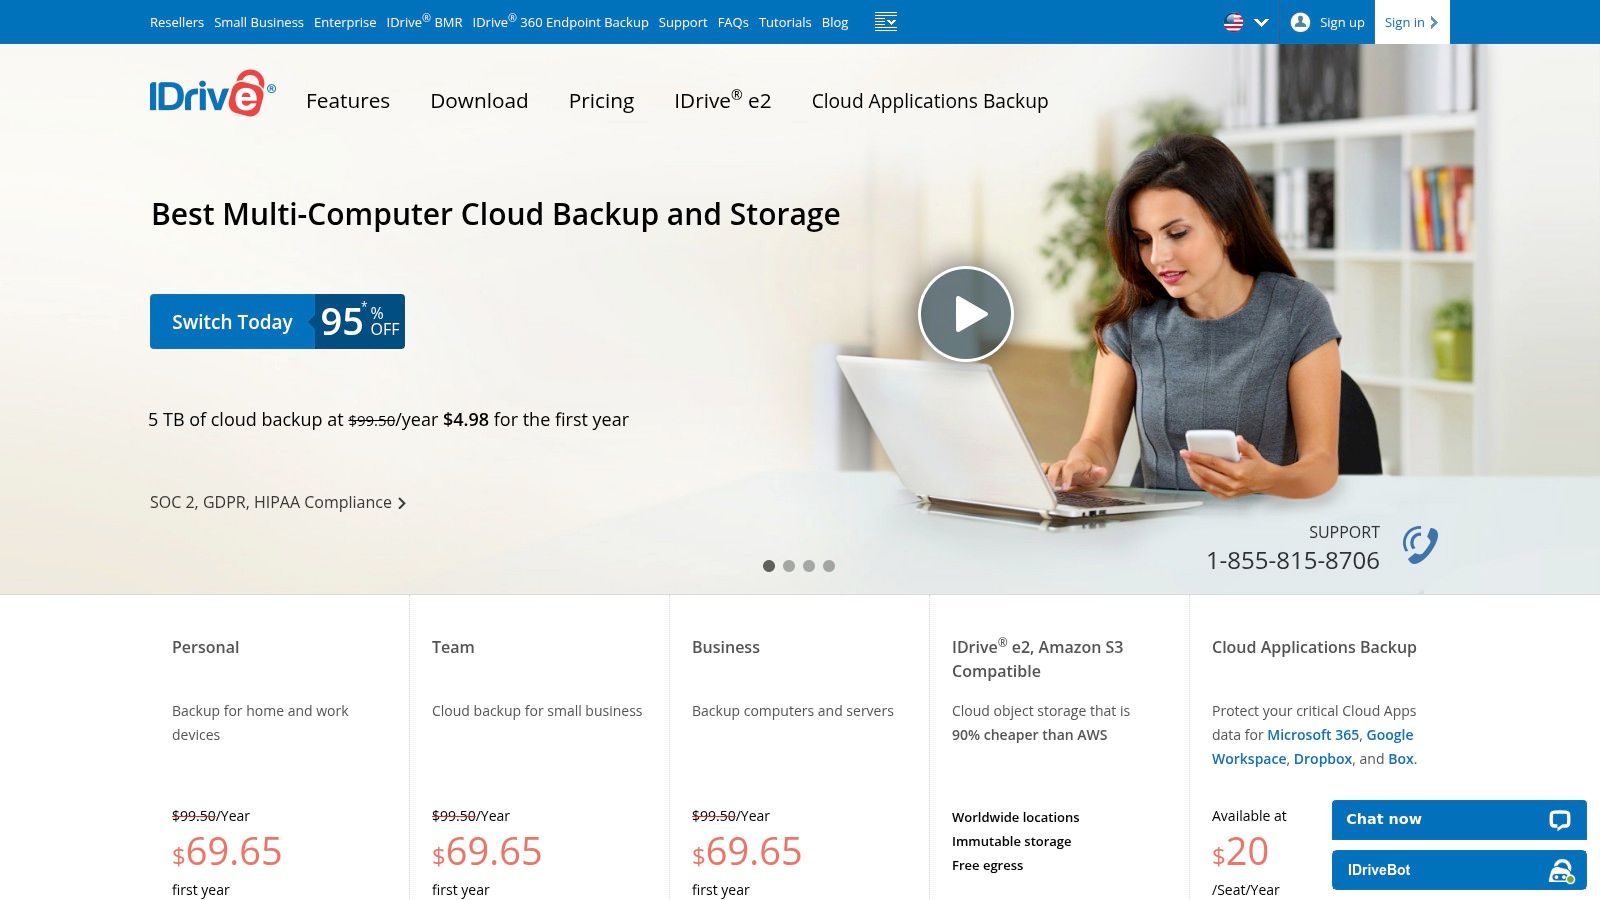Select the fourth carousel slide dot
Viewport: 1600px width, 900px height.
829,566
